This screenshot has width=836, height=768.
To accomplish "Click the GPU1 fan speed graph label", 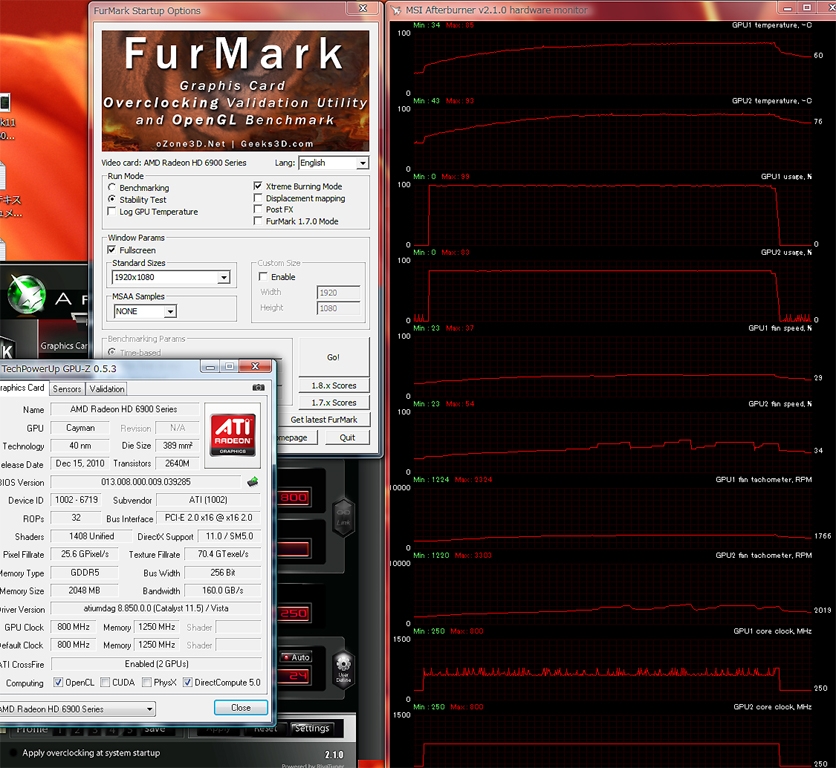I will 780,328.
